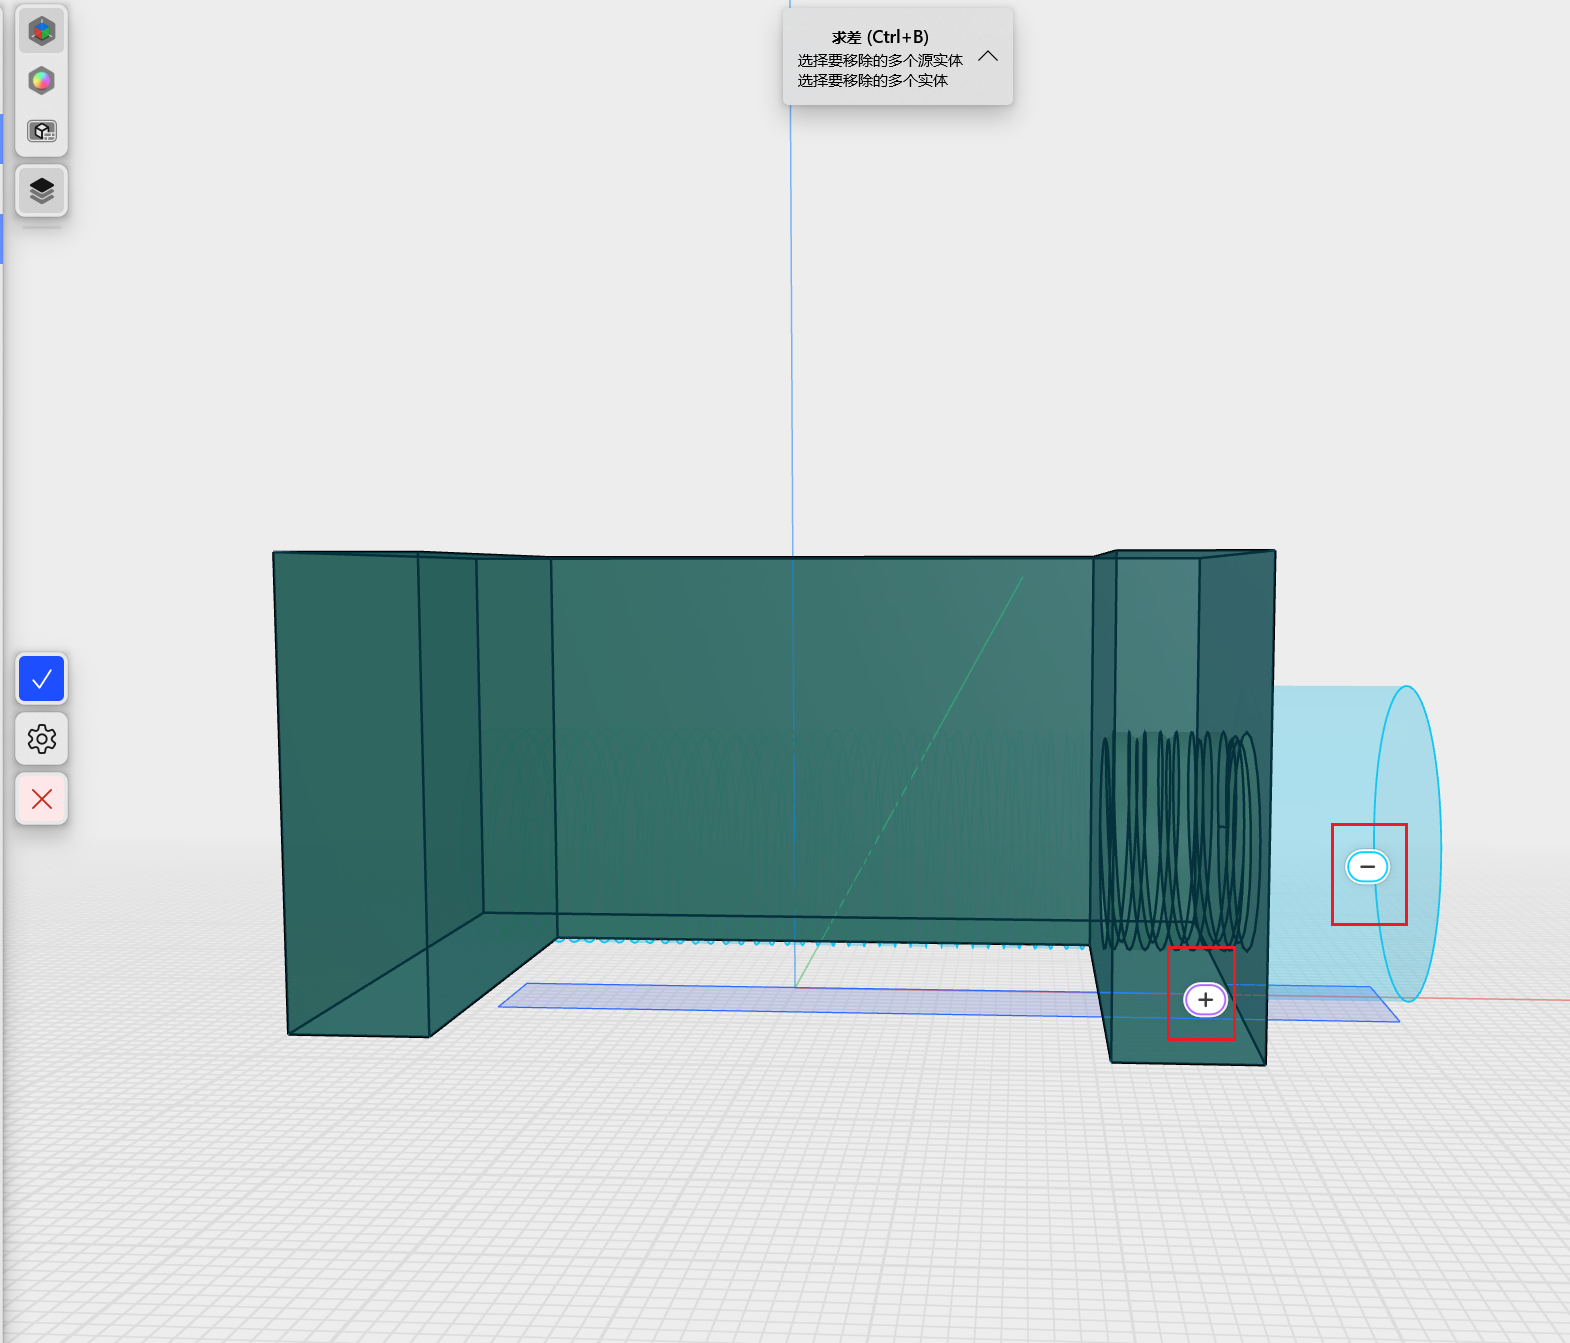Image resolution: width=1570 pixels, height=1343 pixels.
Task: Cancel the operation with the red X
Action: (42, 798)
